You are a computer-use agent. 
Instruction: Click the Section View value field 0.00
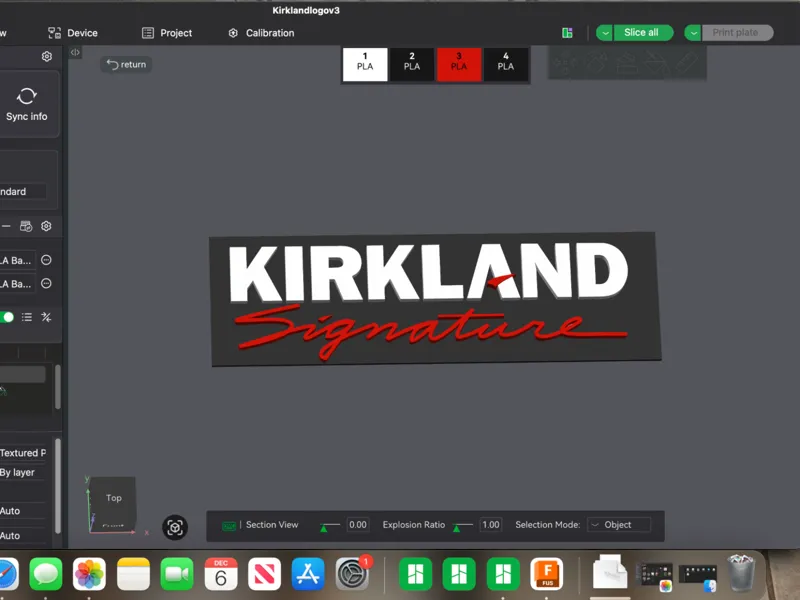pyautogui.click(x=358, y=524)
